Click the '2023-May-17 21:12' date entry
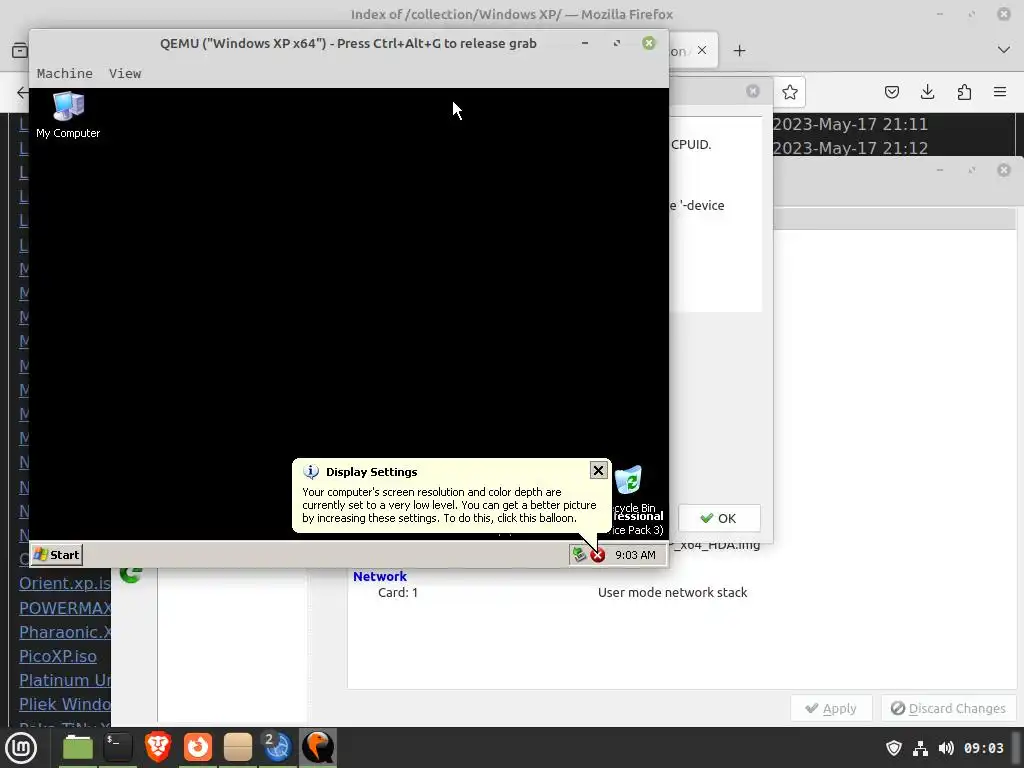This screenshot has height=768, width=1024. [x=850, y=148]
